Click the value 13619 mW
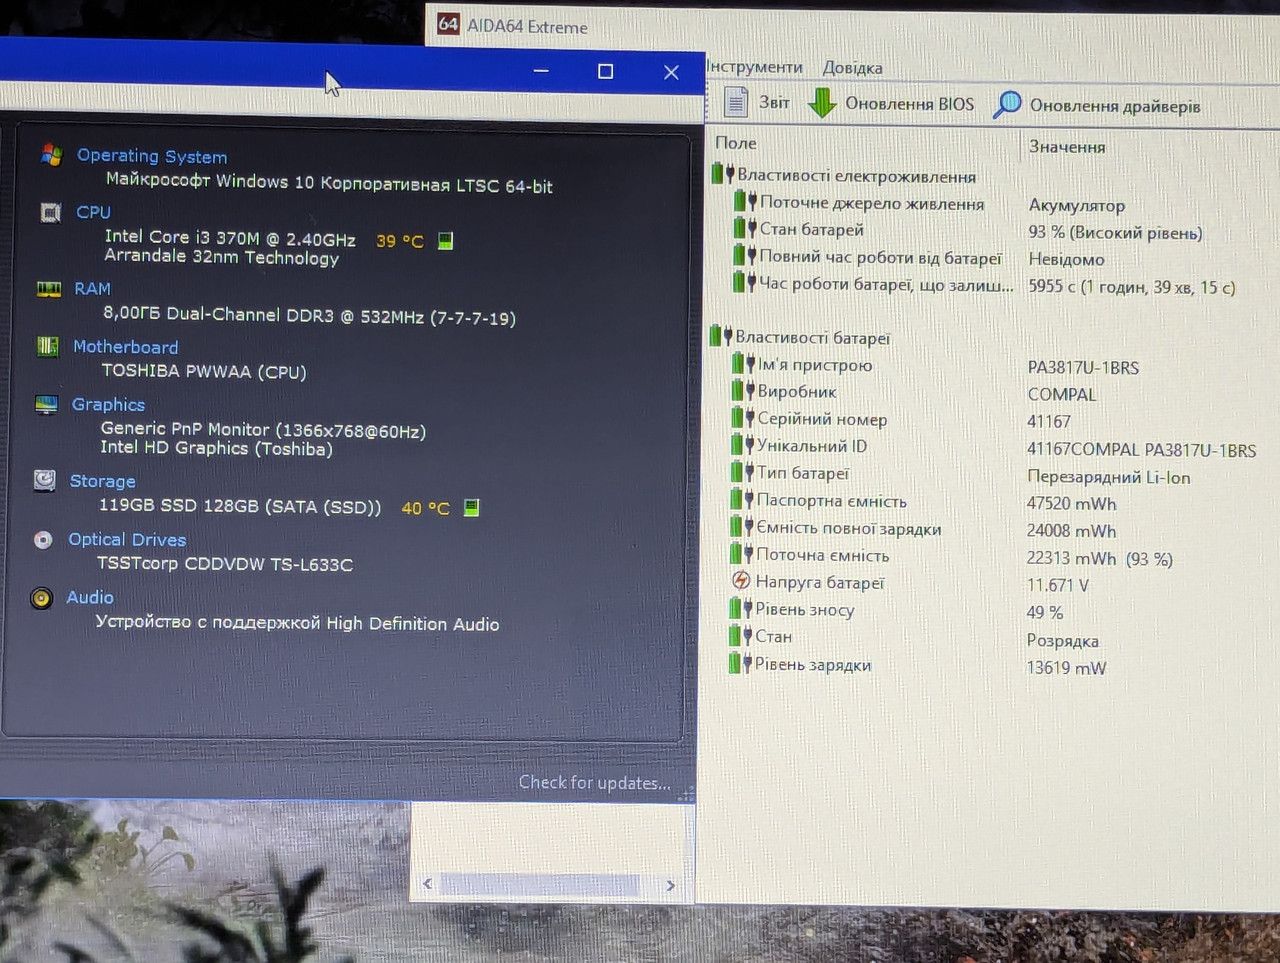 1066,668
